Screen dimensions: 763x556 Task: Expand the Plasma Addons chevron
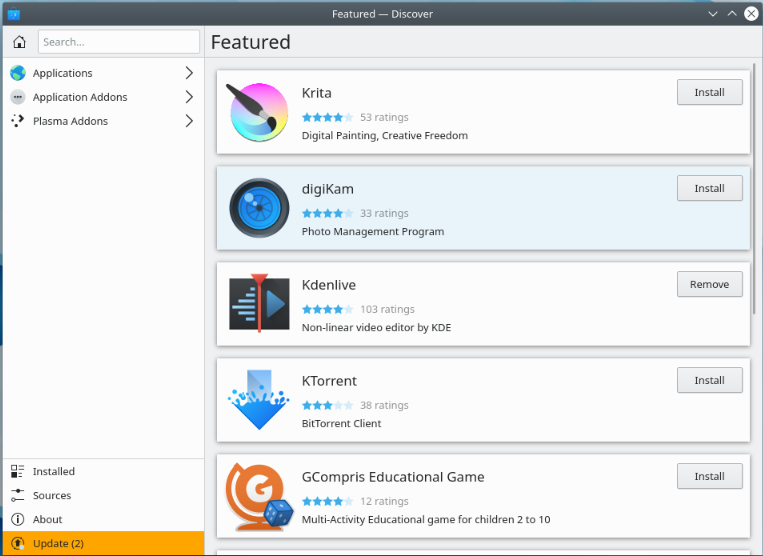pyautogui.click(x=189, y=121)
